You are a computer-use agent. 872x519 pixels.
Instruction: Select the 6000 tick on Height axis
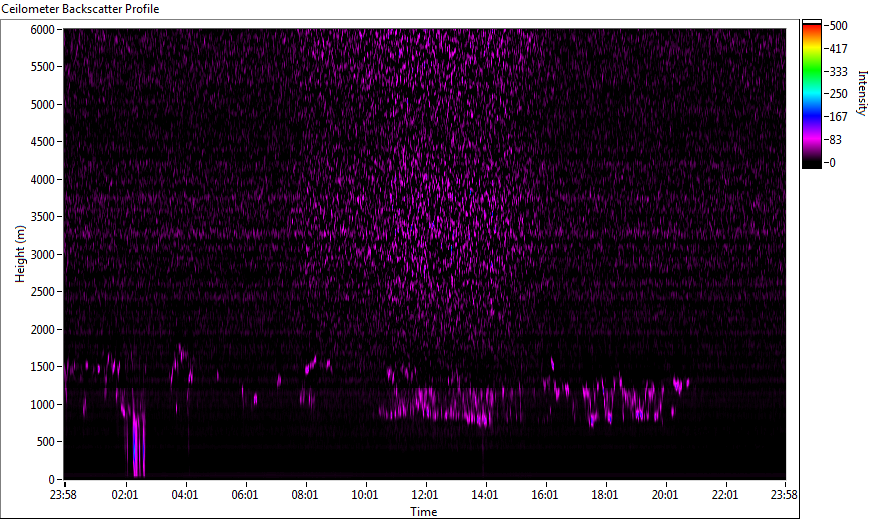(43, 29)
